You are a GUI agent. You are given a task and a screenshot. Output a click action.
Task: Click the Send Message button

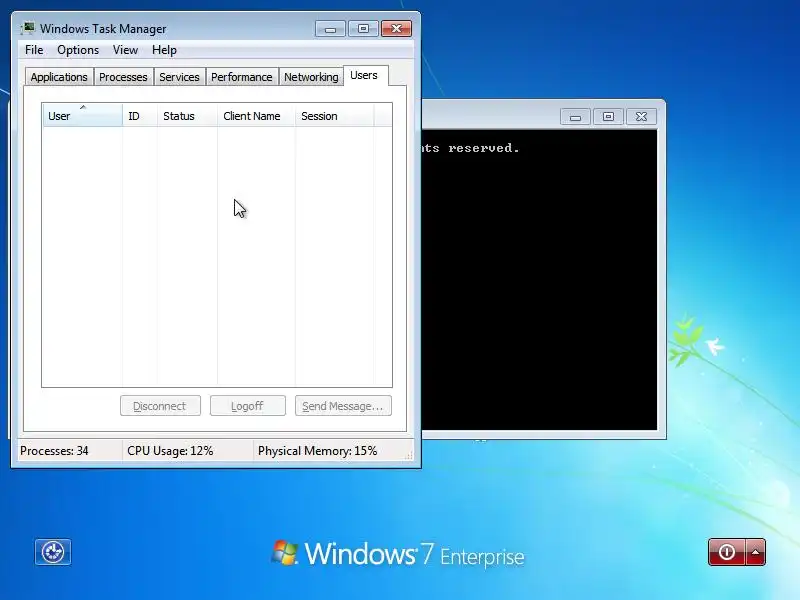pos(343,406)
